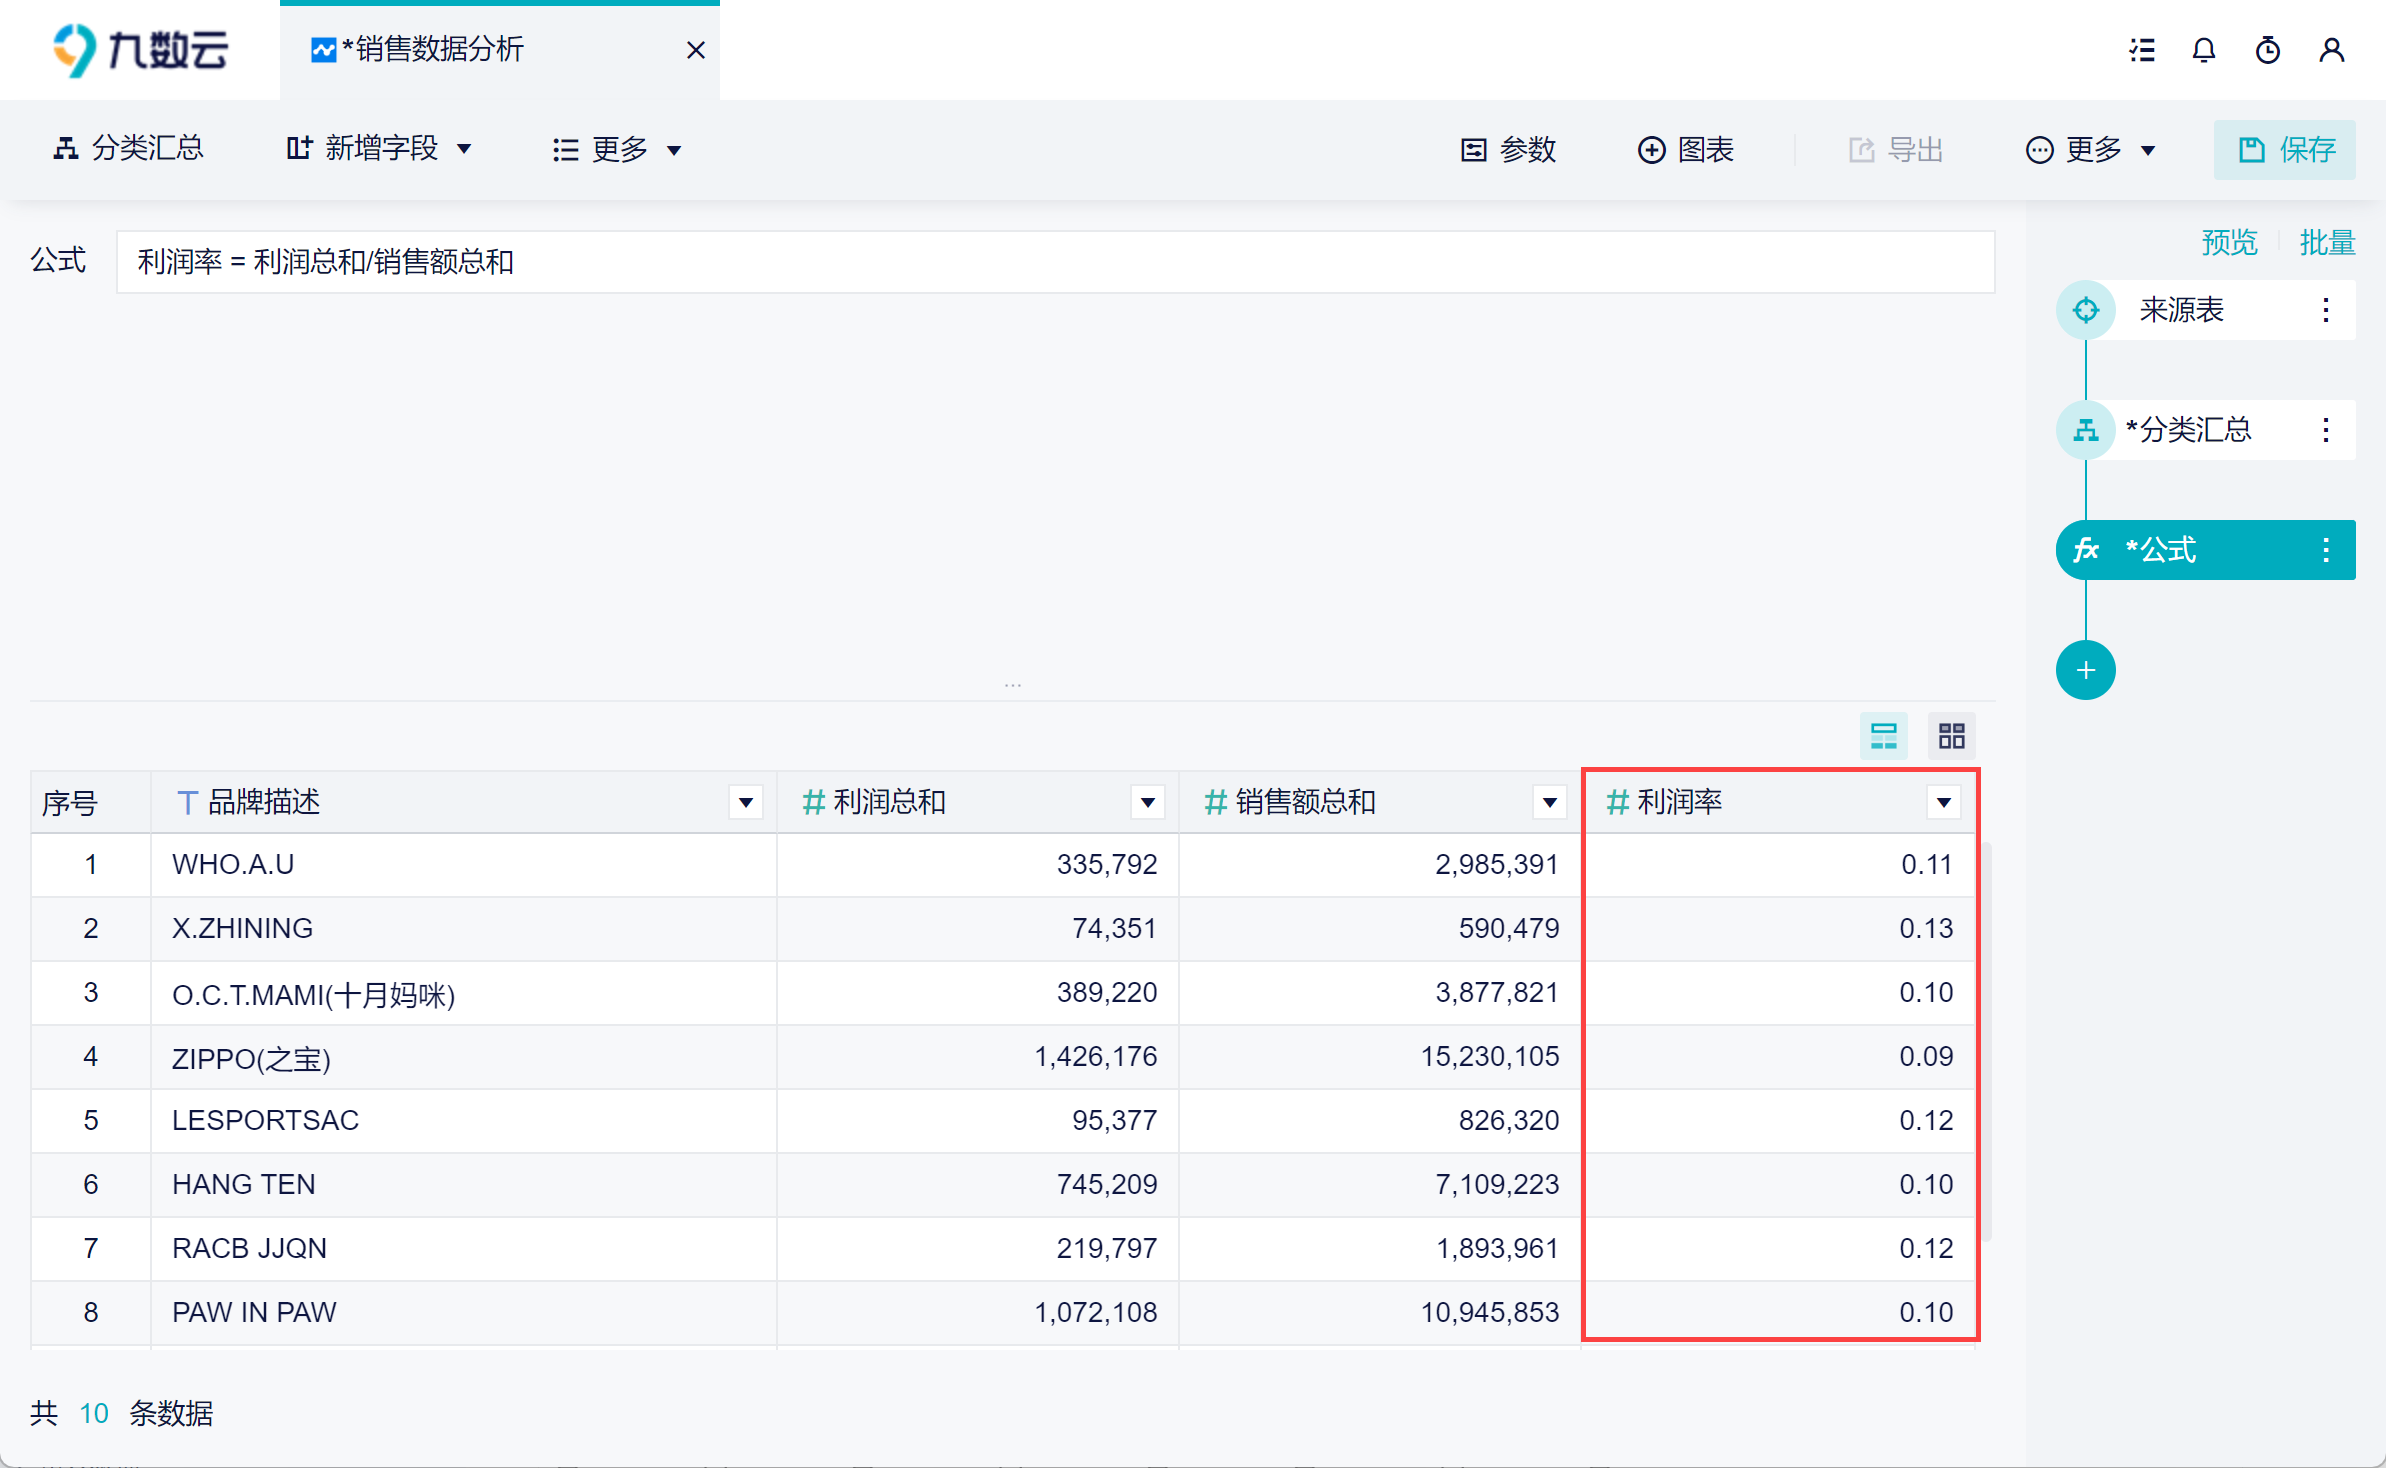Switch to table list view
The width and height of the screenshot is (2386, 1468).
pyautogui.click(x=1884, y=736)
